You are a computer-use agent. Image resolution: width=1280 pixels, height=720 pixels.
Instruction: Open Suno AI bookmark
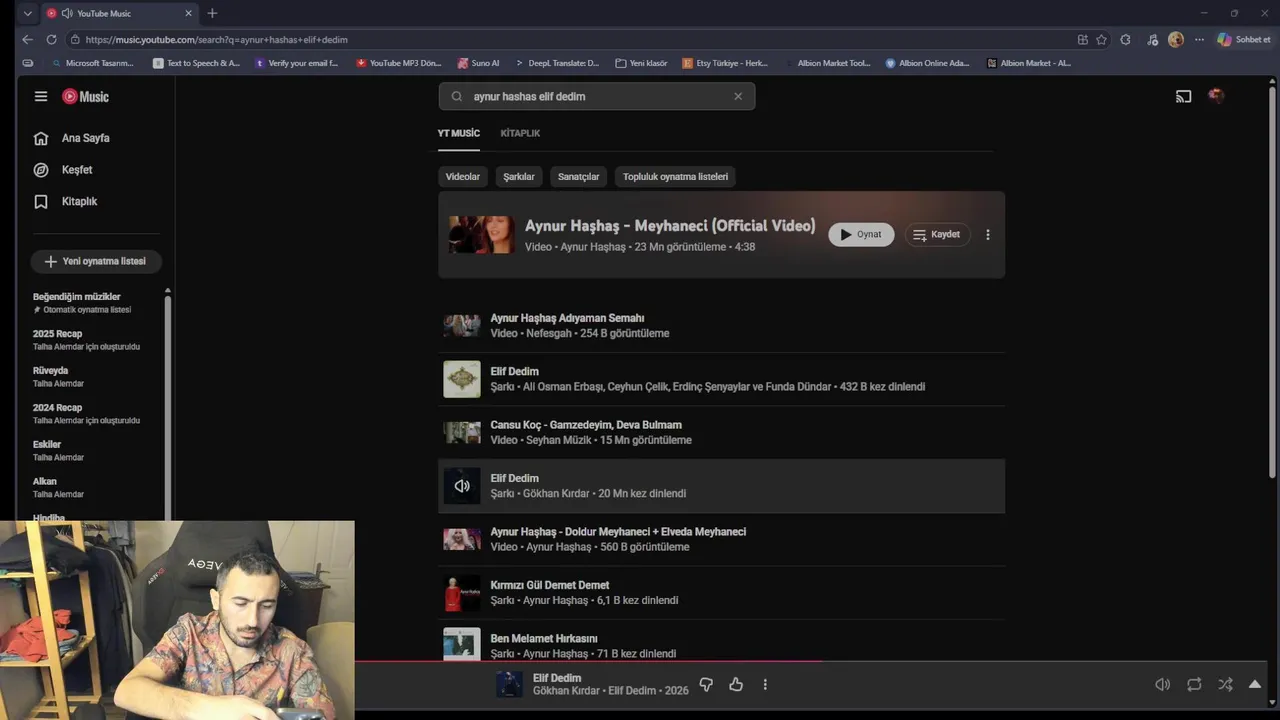click(x=478, y=63)
